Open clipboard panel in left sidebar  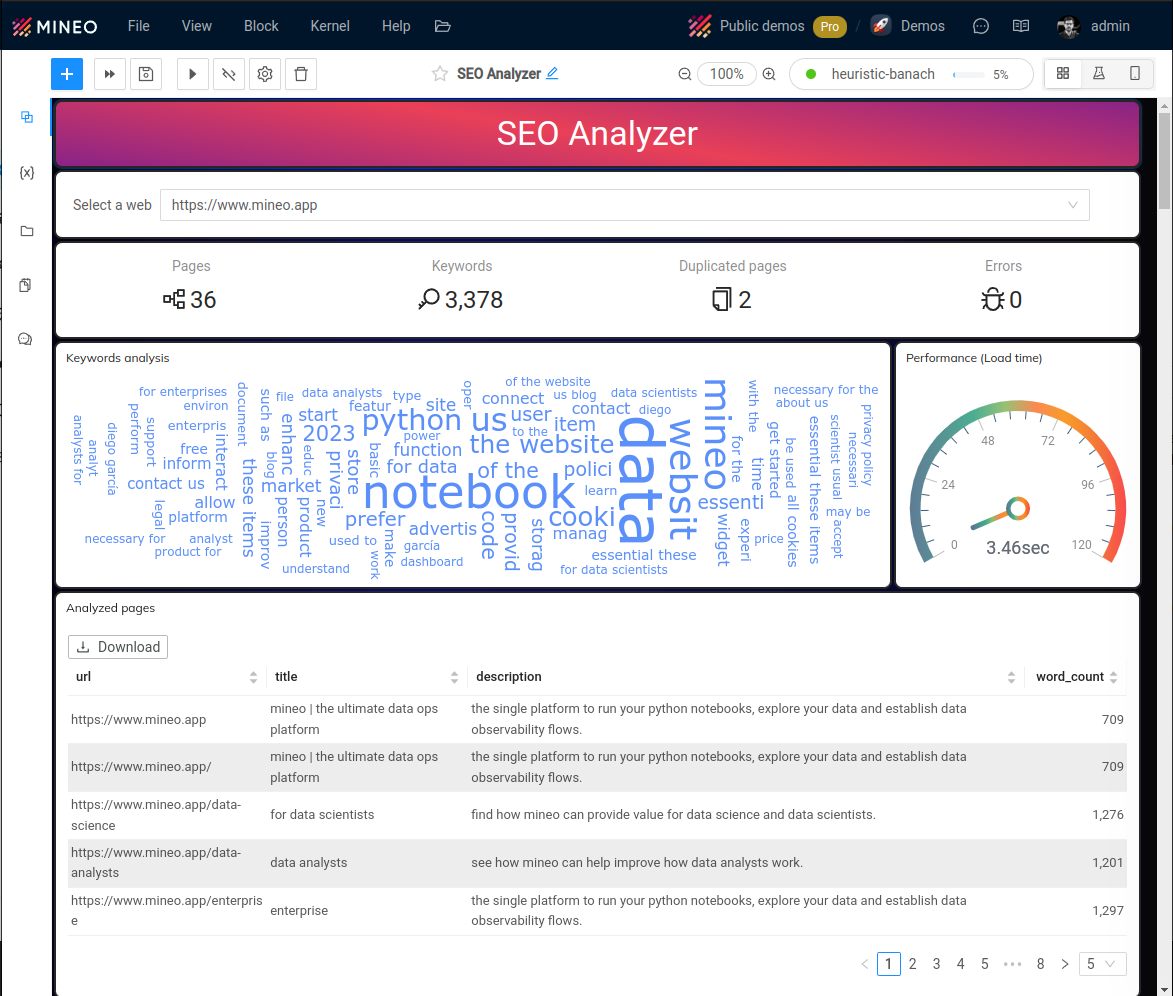[25, 285]
